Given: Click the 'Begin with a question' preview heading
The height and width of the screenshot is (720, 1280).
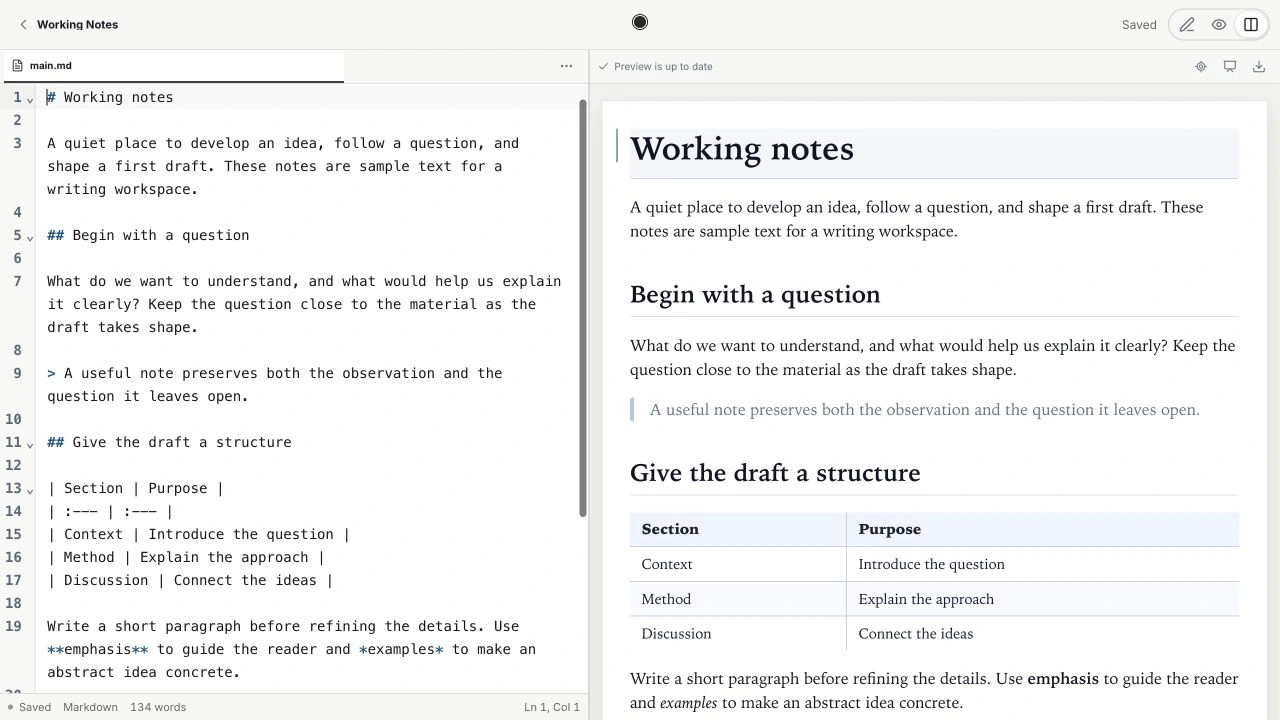Looking at the screenshot, I should click(x=755, y=295).
